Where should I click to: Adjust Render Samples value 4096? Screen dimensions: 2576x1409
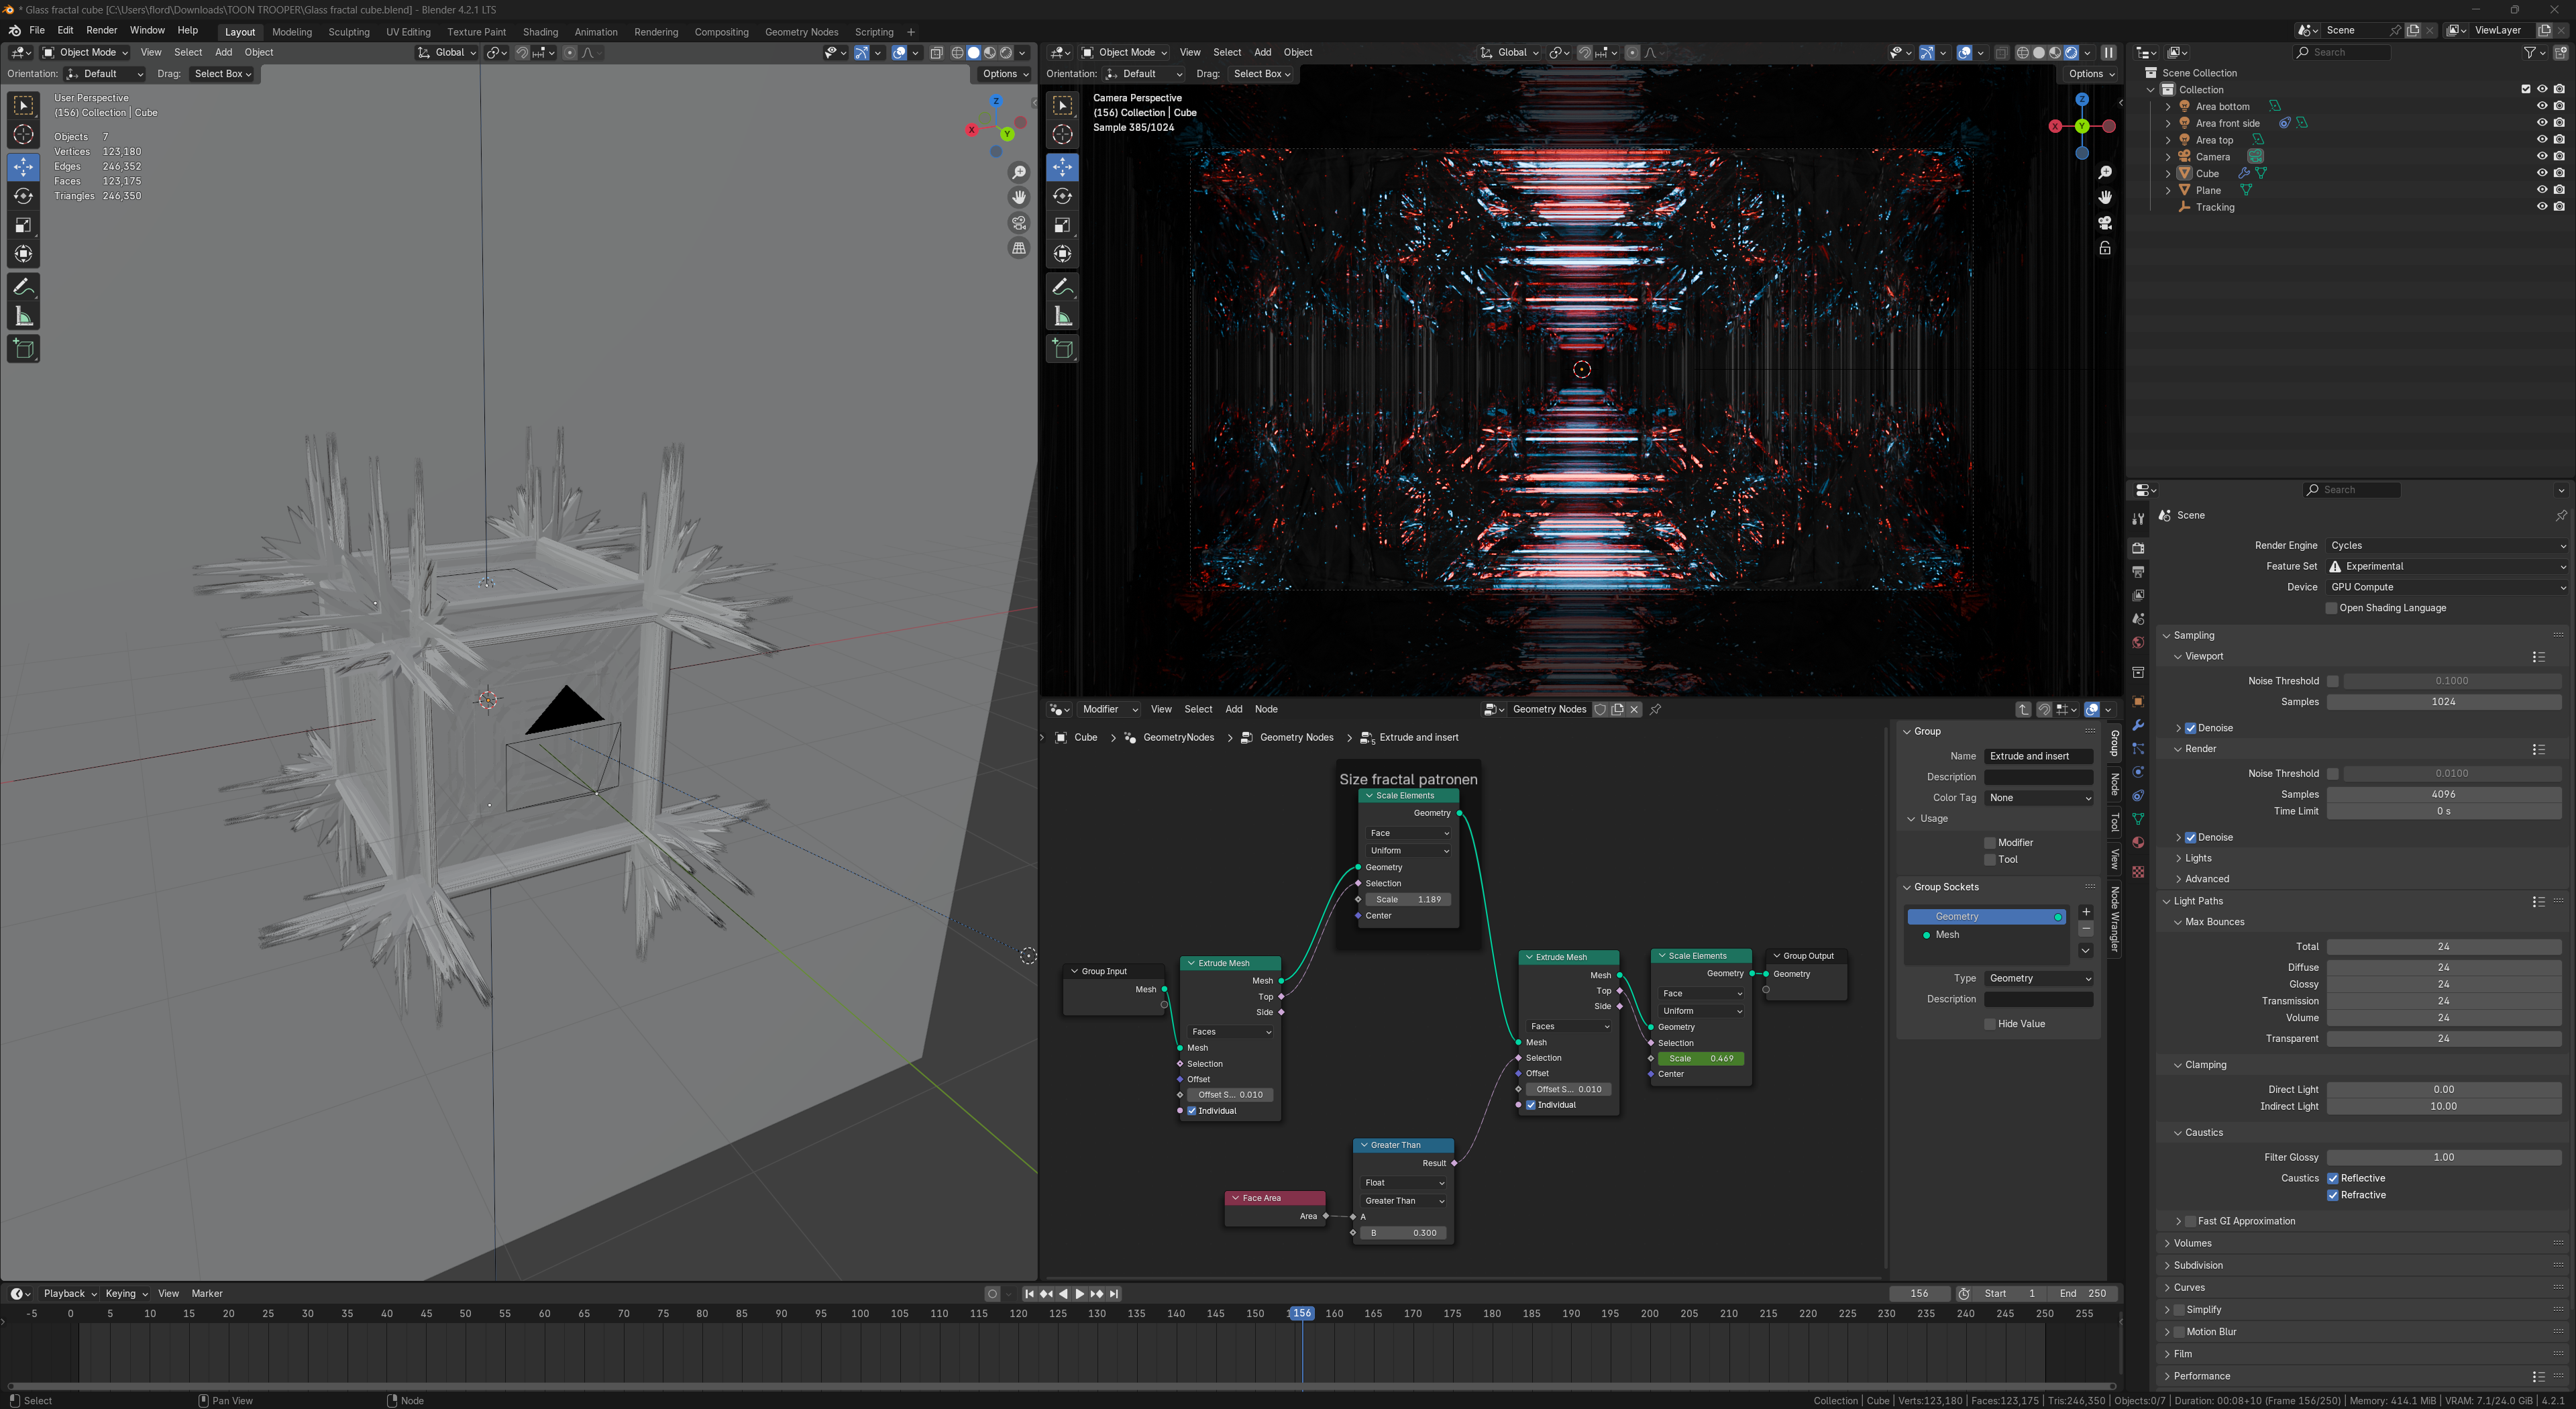[x=2443, y=794]
